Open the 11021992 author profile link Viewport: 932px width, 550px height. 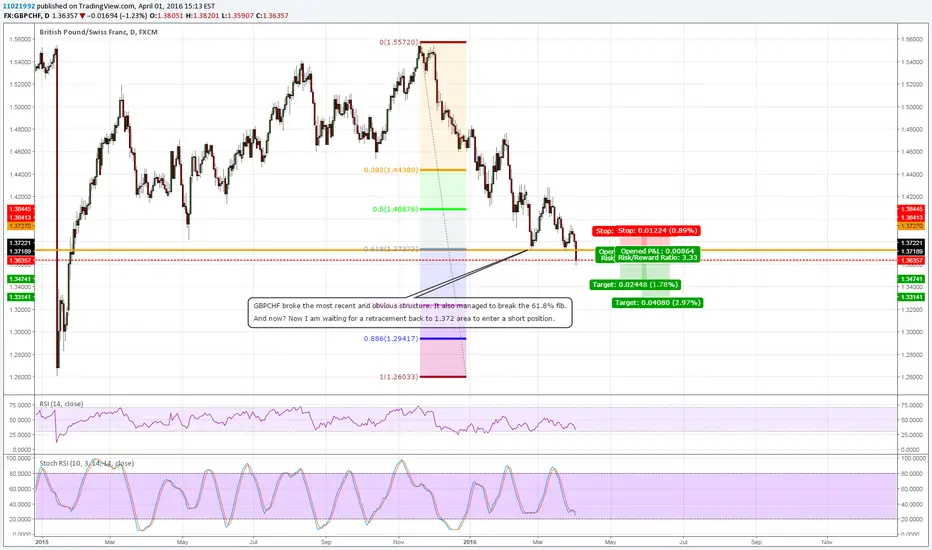pyautogui.click(x=18, y=6)
